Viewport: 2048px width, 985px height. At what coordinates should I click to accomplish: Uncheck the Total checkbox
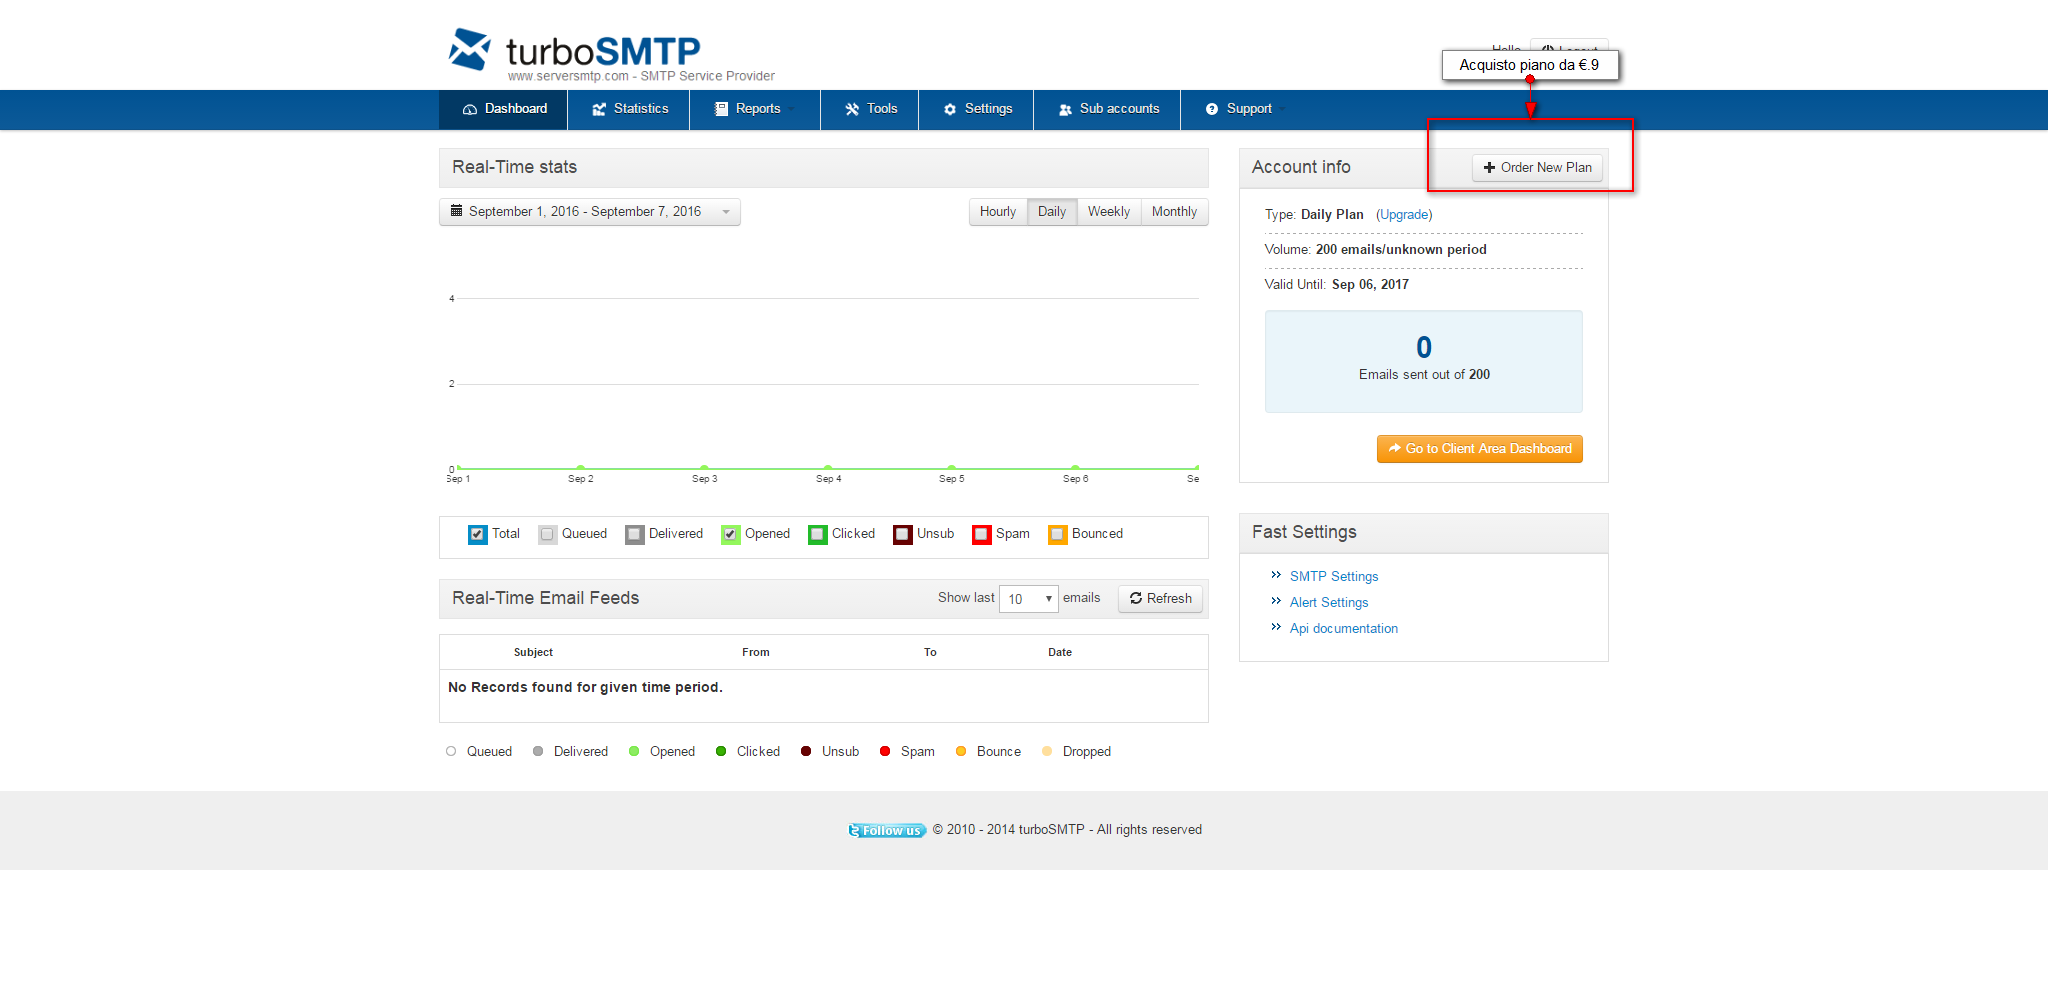[x=478, y=534]
